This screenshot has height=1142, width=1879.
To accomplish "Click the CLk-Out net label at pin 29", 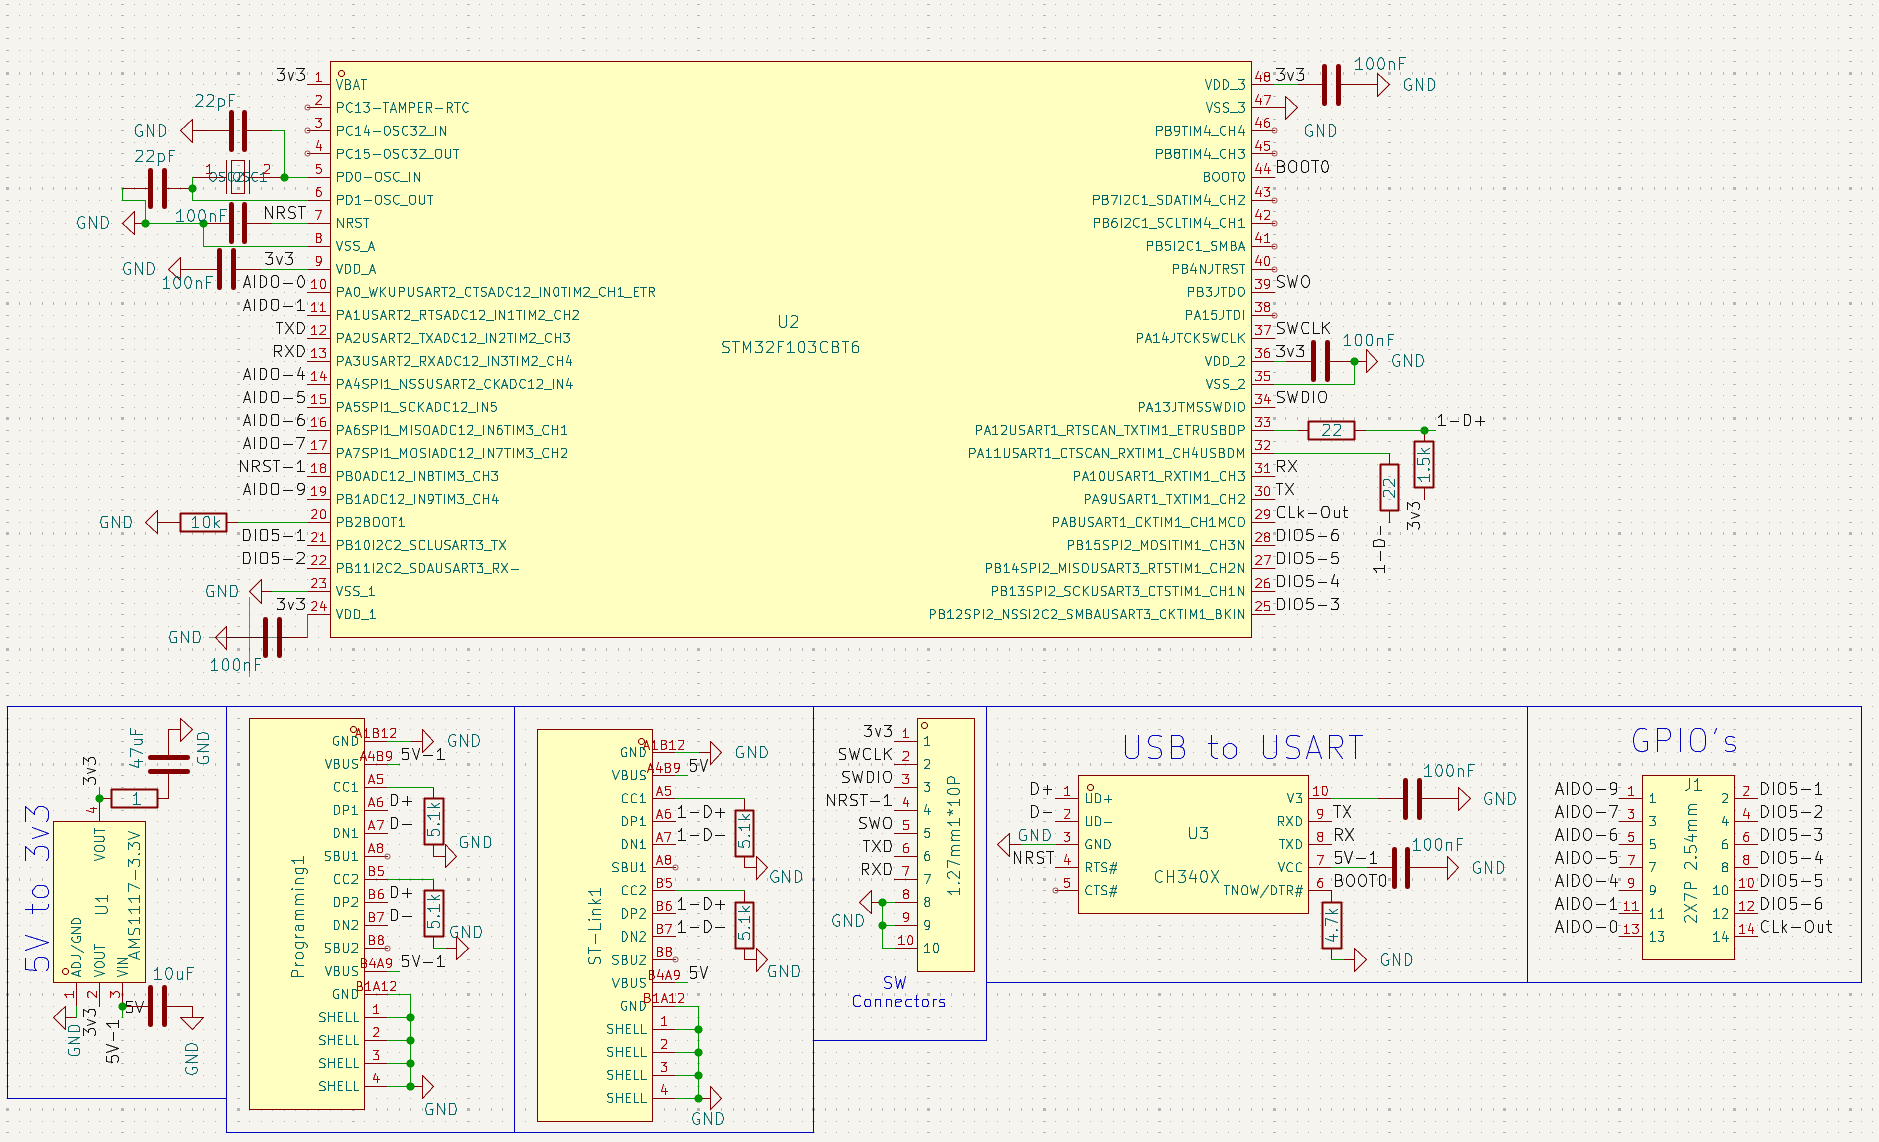I will coord(1312,512).
